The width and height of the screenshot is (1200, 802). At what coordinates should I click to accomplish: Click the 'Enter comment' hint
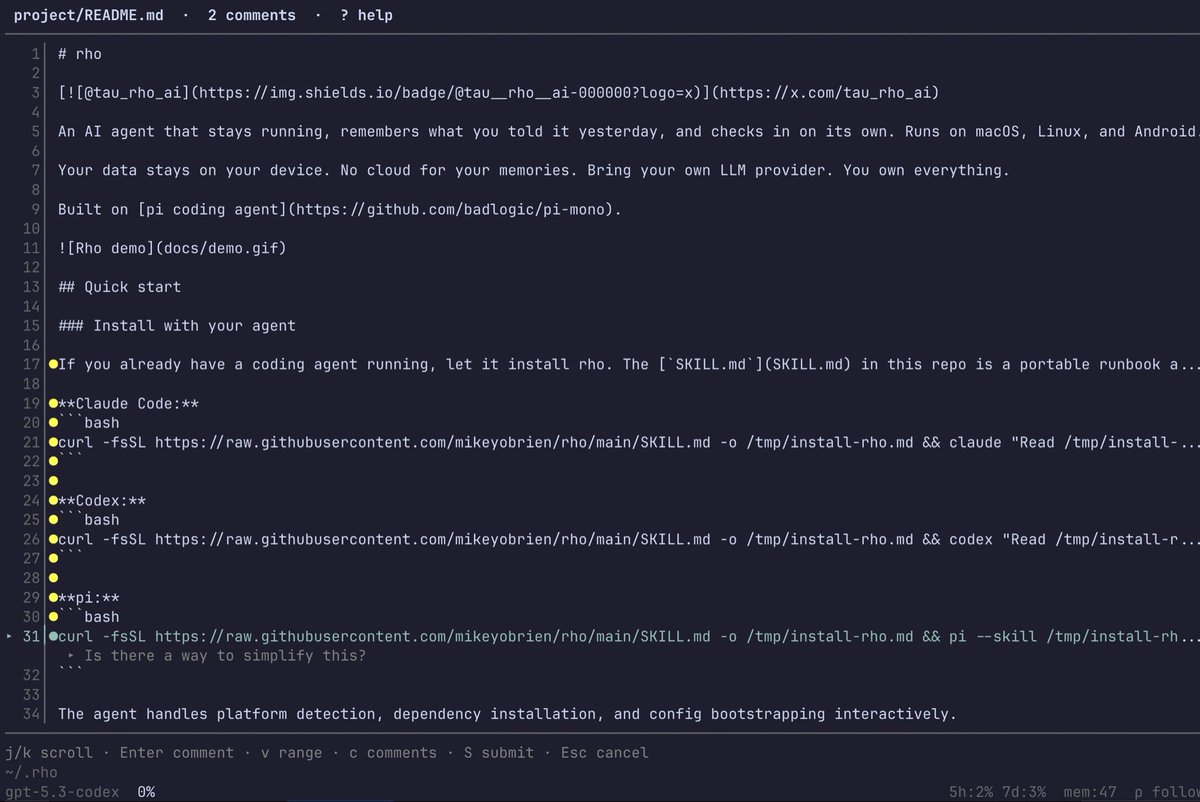[x=177, y=752]
